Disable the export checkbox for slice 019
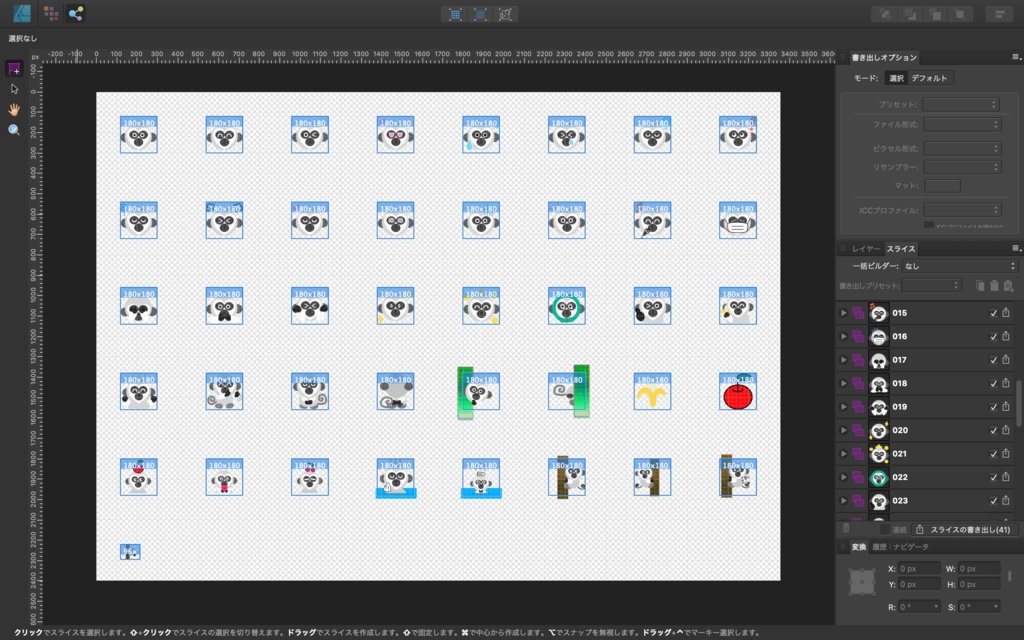 [993, 406]
